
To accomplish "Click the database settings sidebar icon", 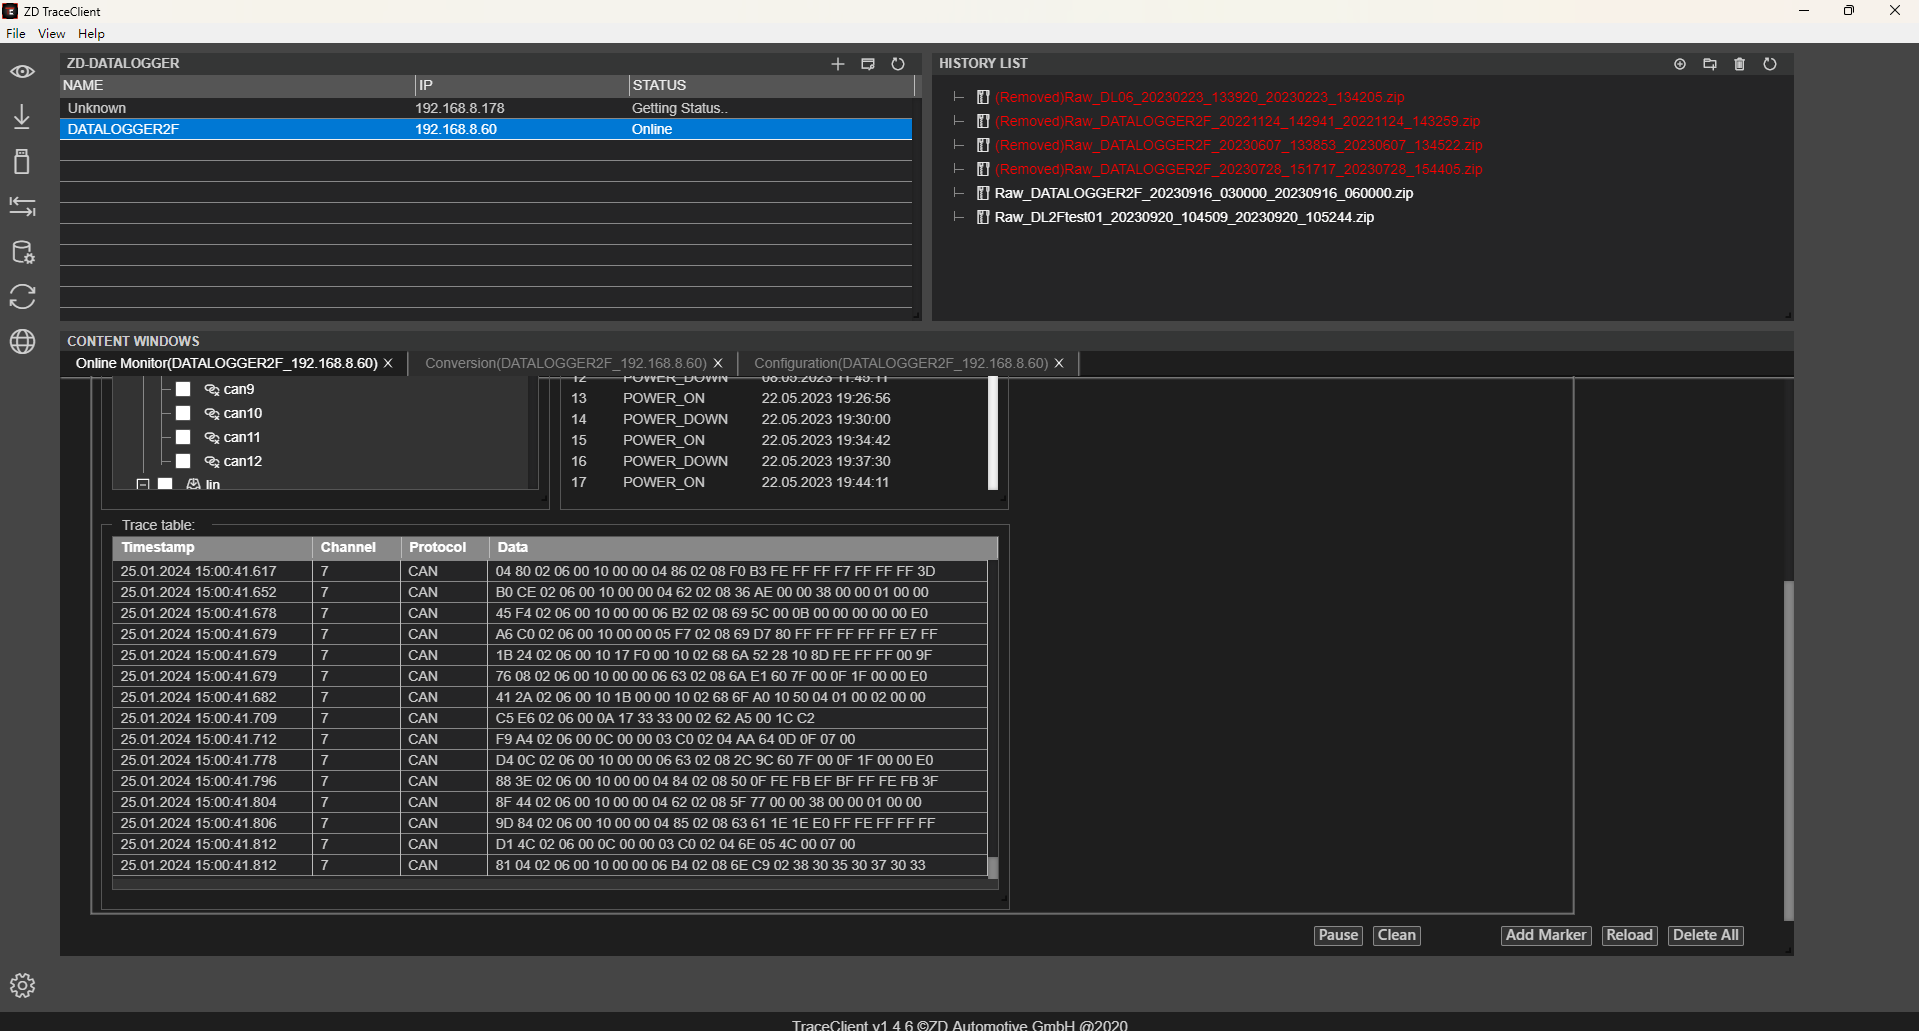I will point(22,252).
